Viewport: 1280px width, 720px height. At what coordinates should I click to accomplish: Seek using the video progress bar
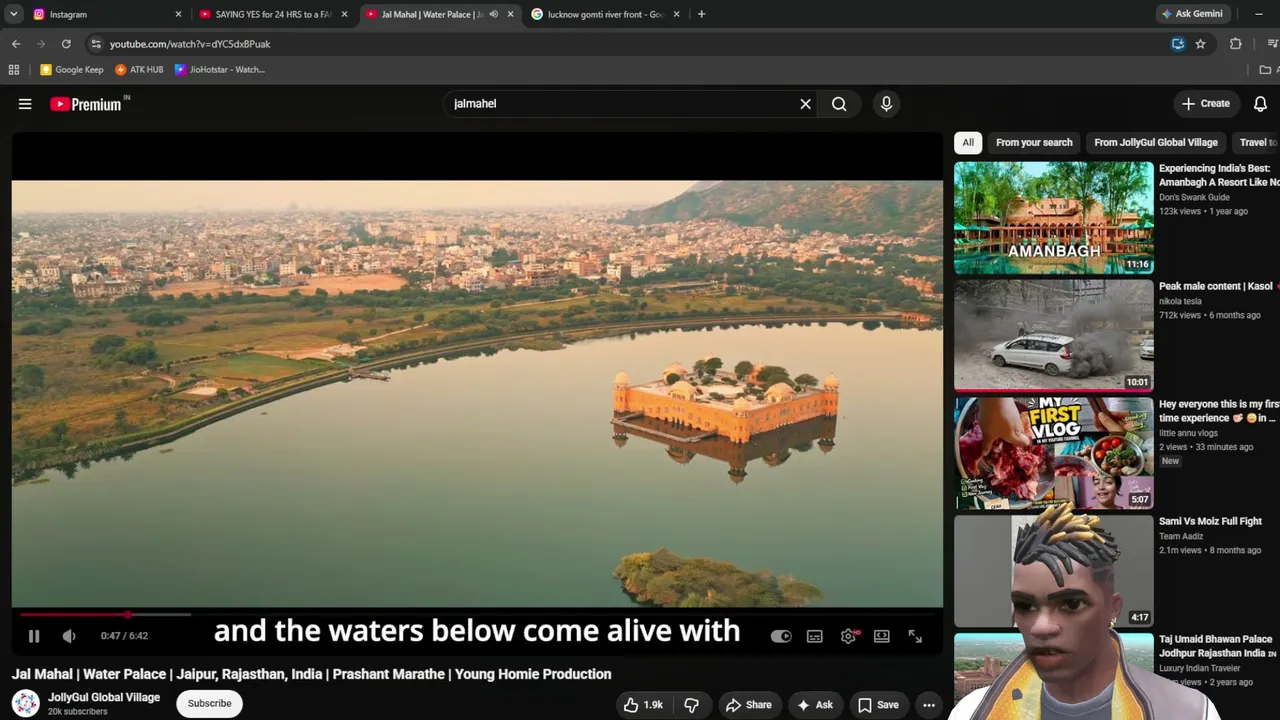pyautogui.click(x=477, y=615)
